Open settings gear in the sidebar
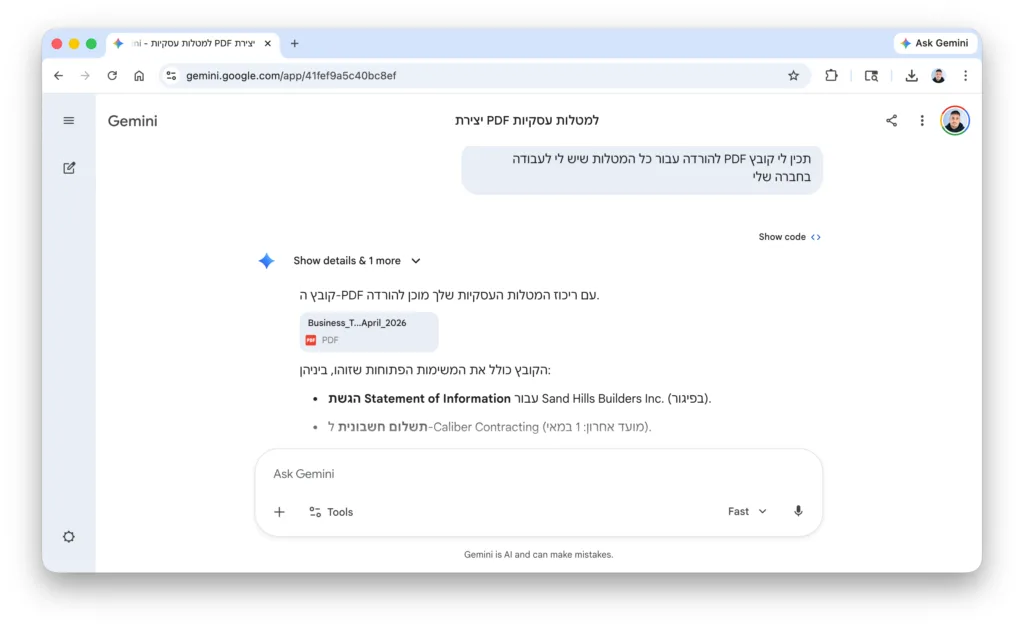Image resolution: width=1024 pixels, height=628 pixels. click(x=69, y=537)
